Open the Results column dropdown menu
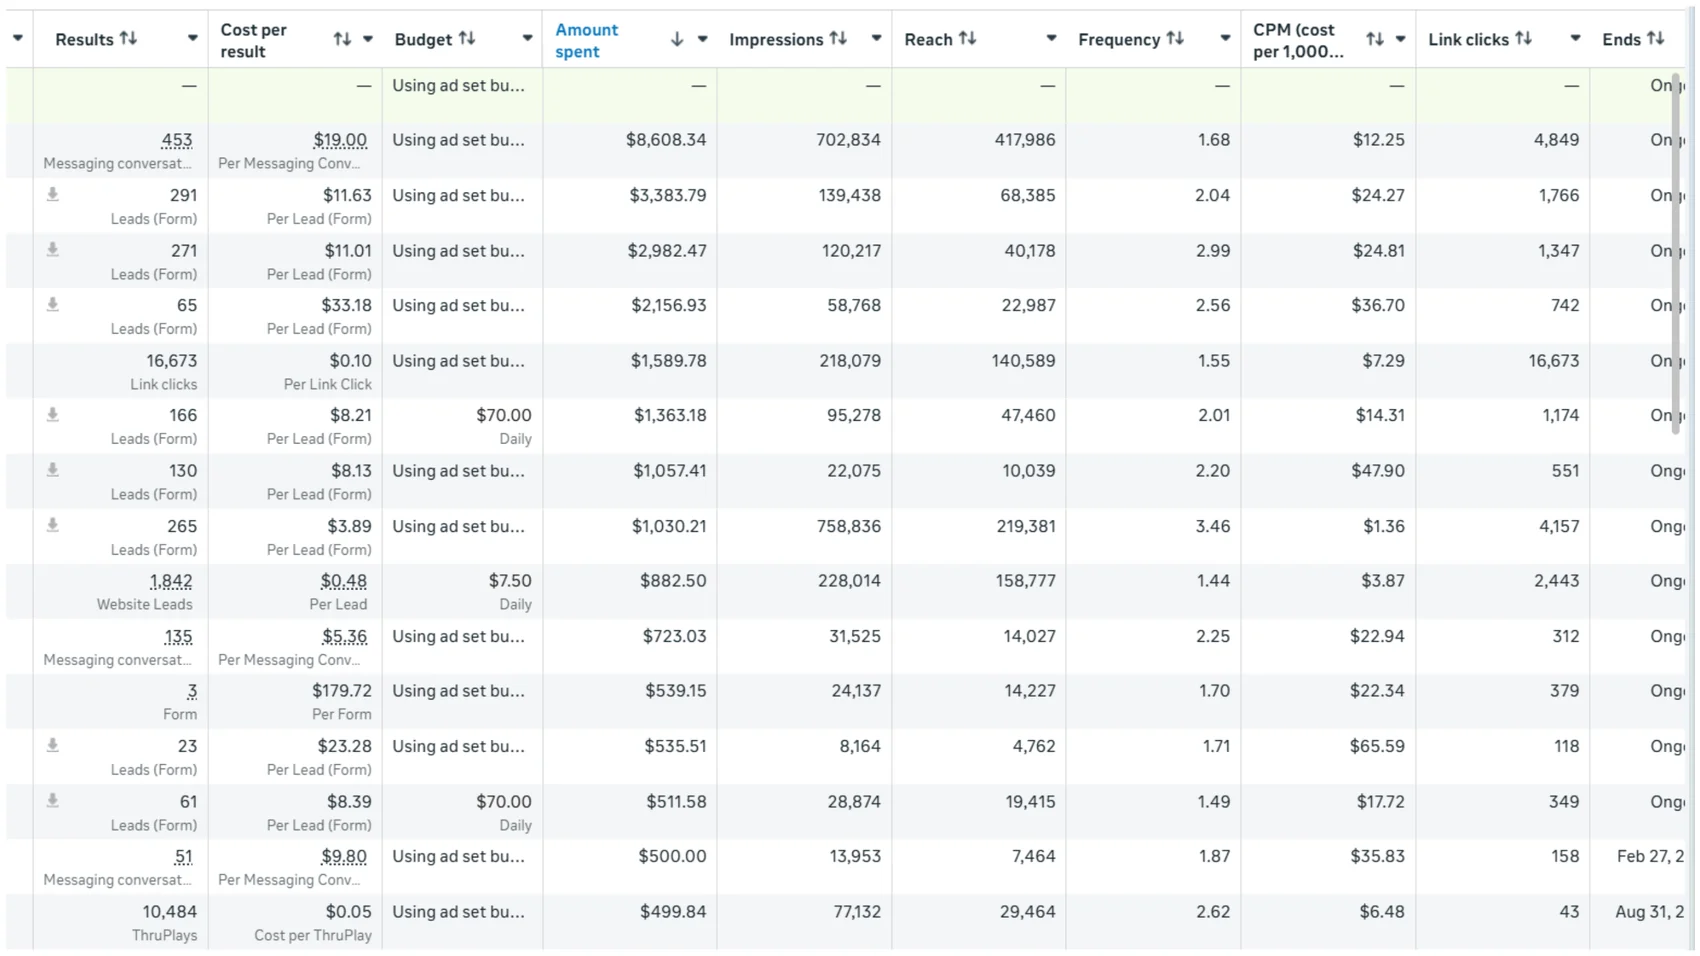 [192, 39]
